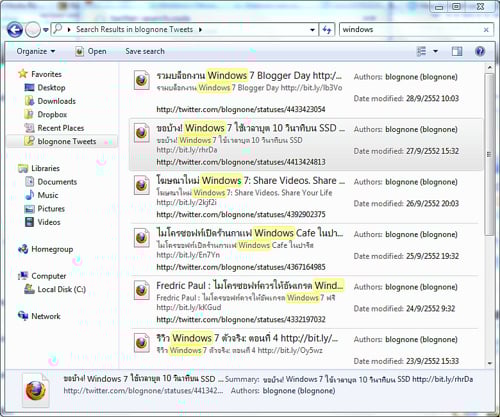500x417 pixels.
Task: Click into the search box containing 'windows'
Action: (411, 30)
